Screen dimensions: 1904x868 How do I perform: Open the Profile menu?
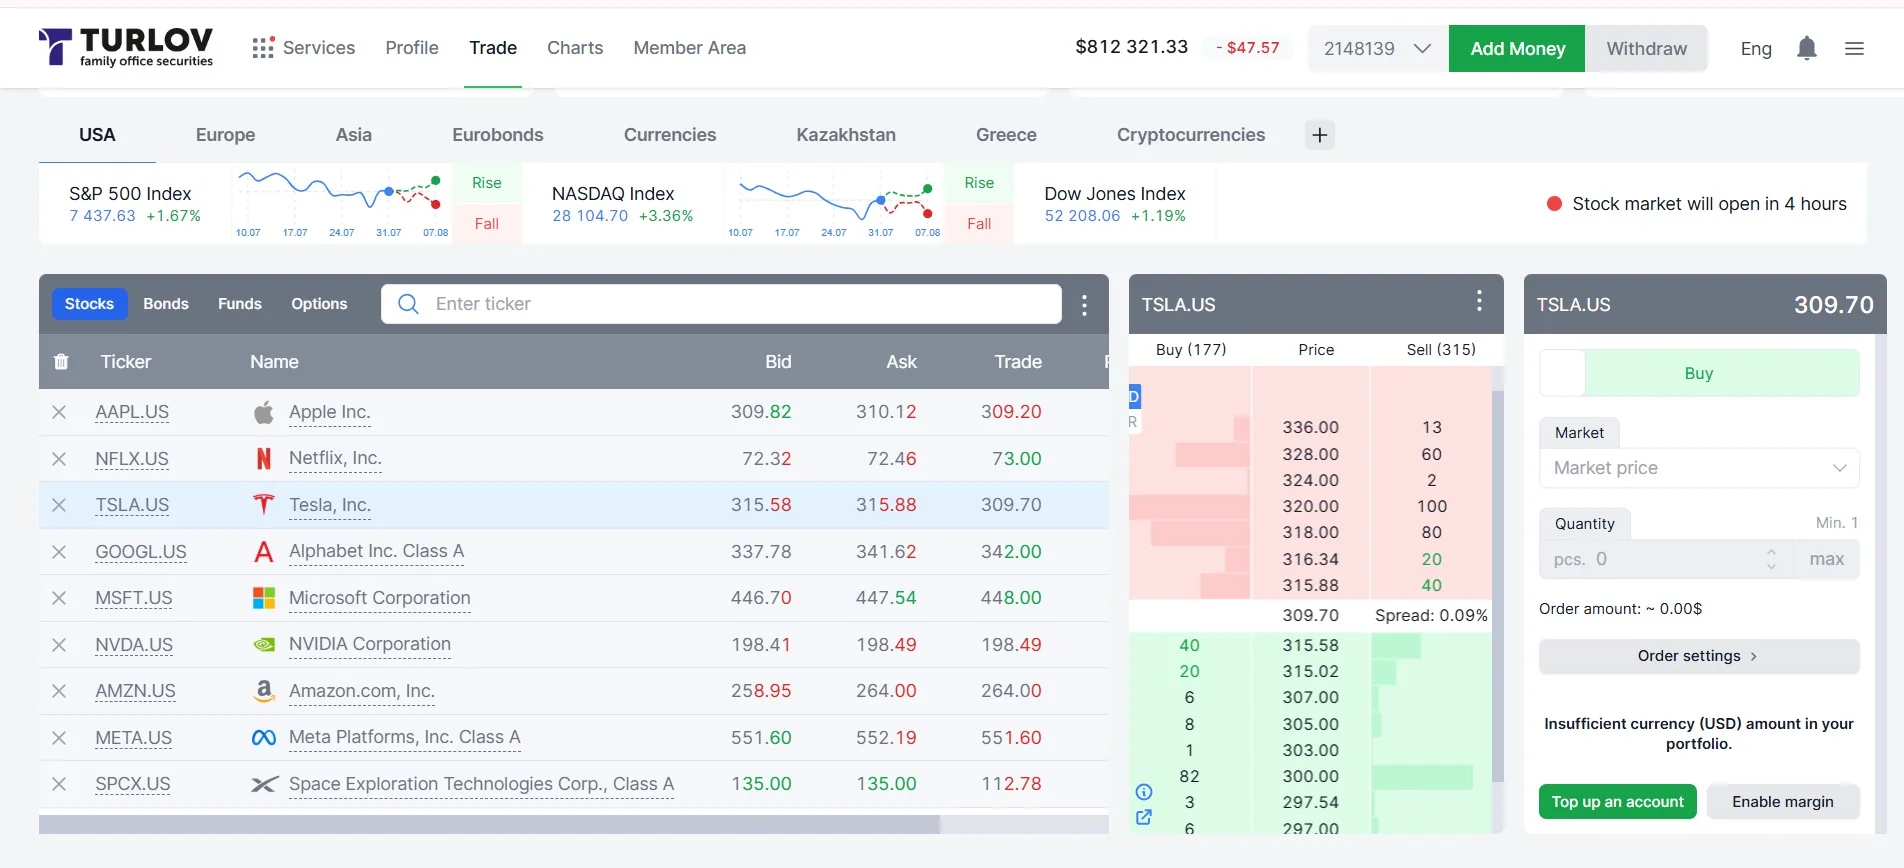[412, 48]
